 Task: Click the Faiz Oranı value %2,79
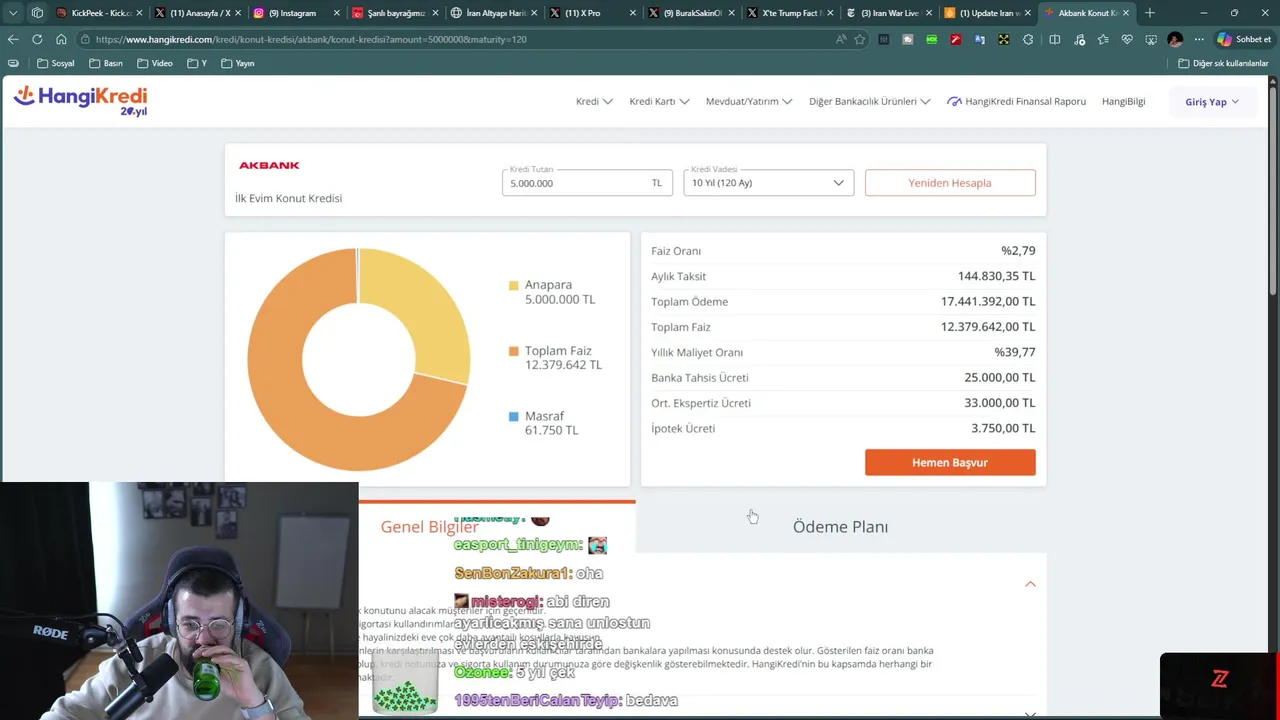pos(1018,251)
